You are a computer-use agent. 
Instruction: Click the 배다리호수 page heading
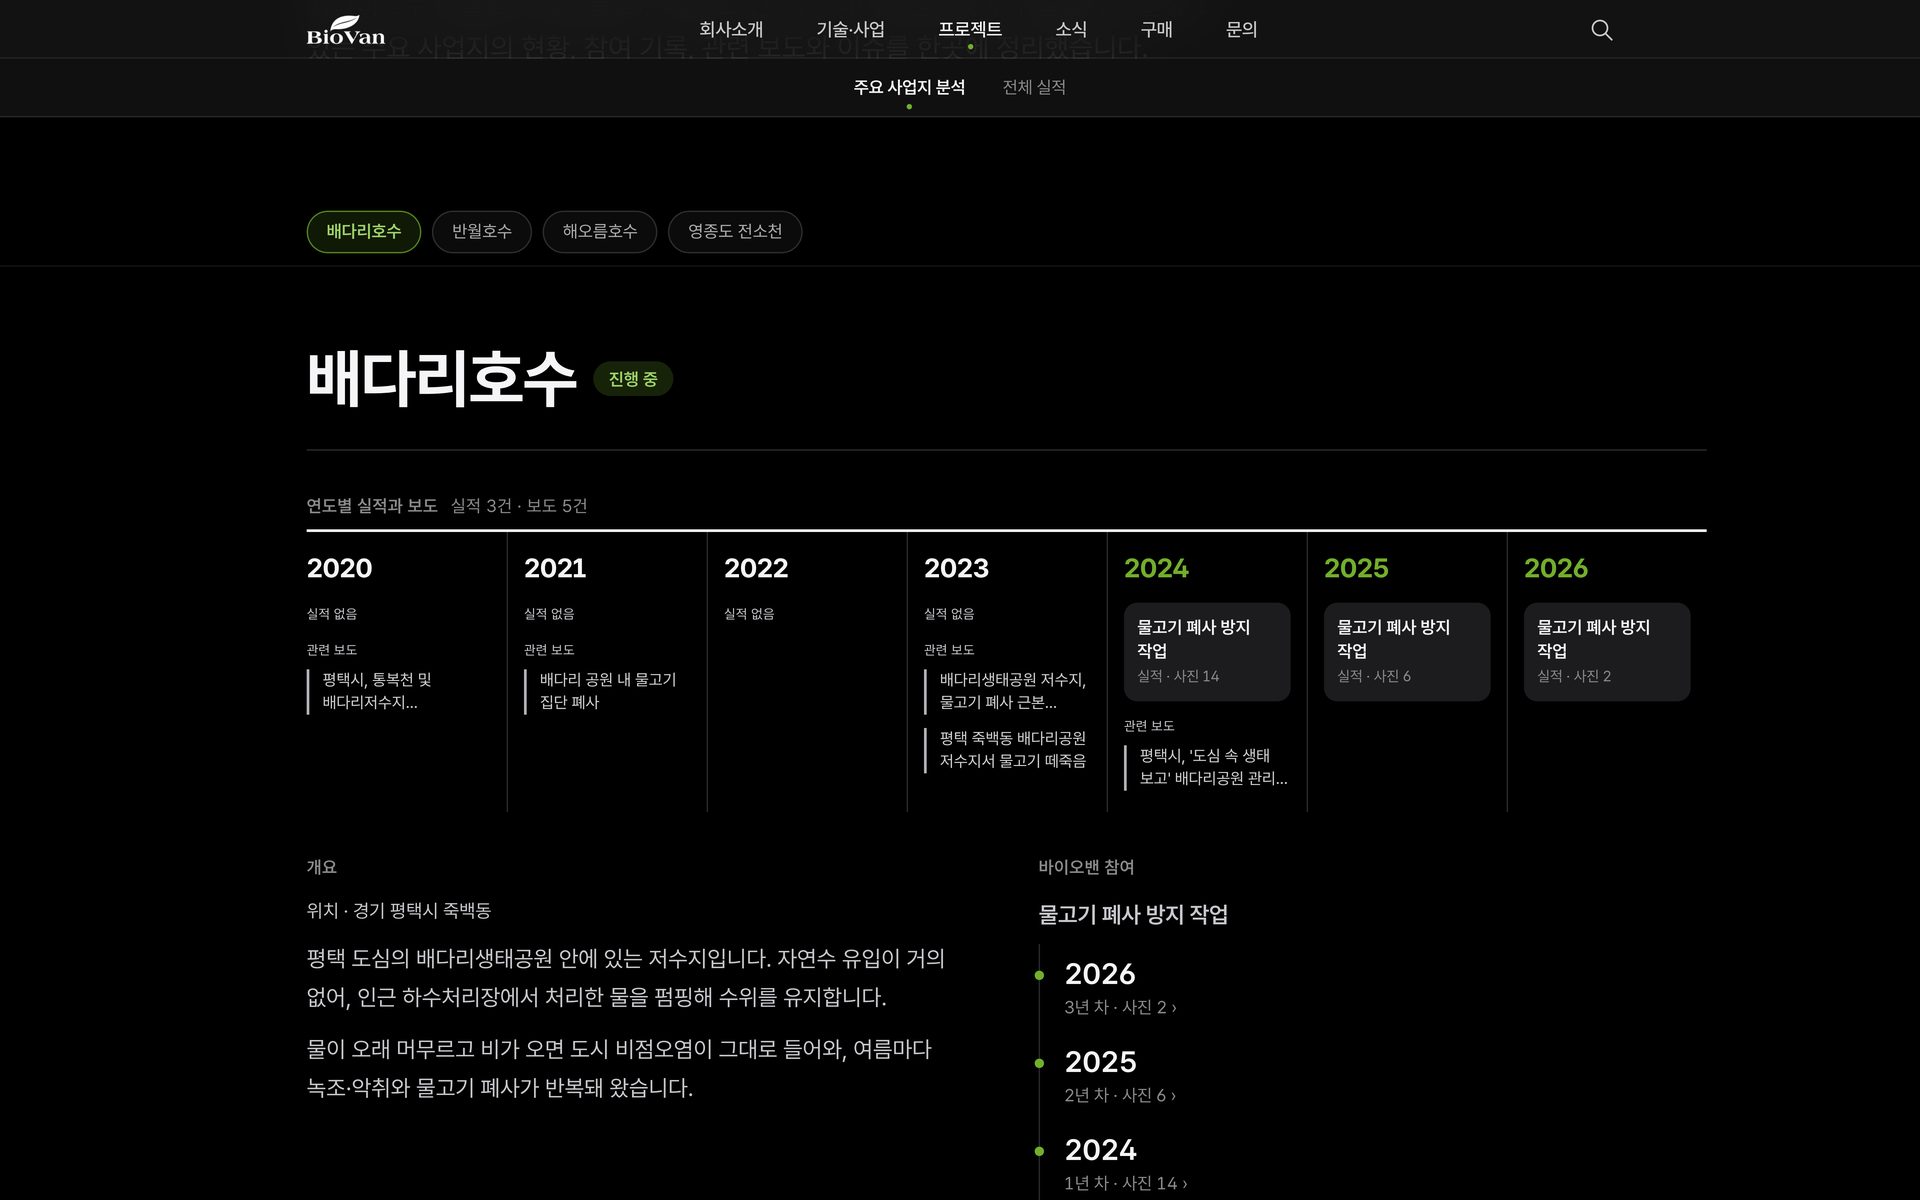pos(441,379)
